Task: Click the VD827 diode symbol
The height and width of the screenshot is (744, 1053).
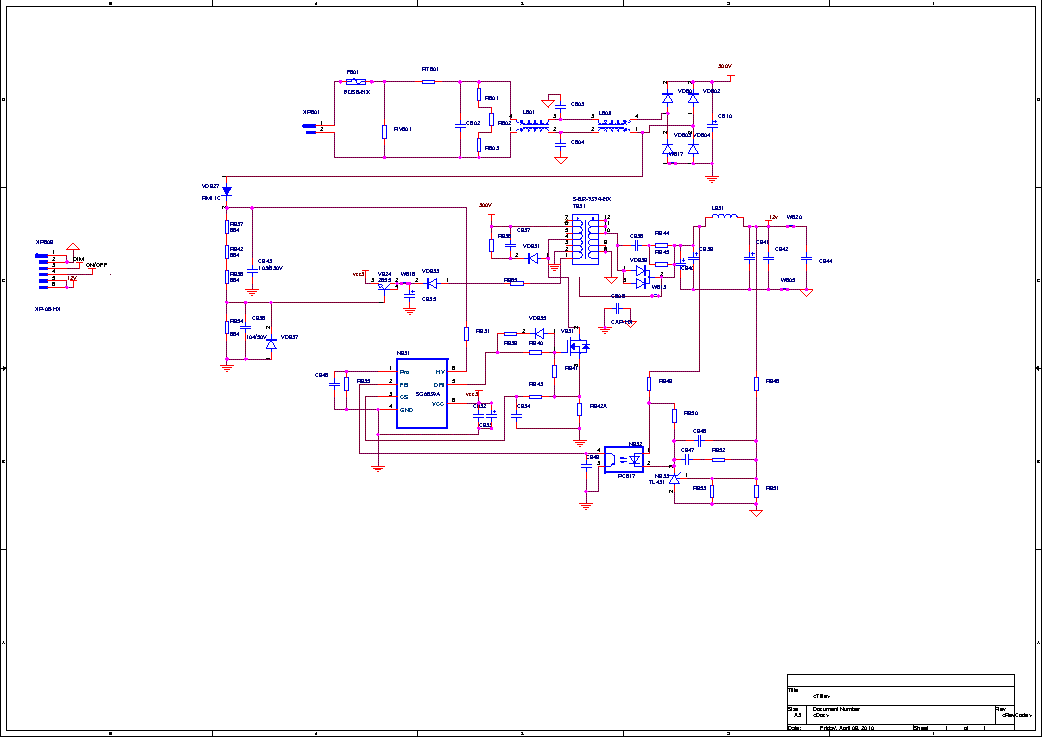Action: 227,190
